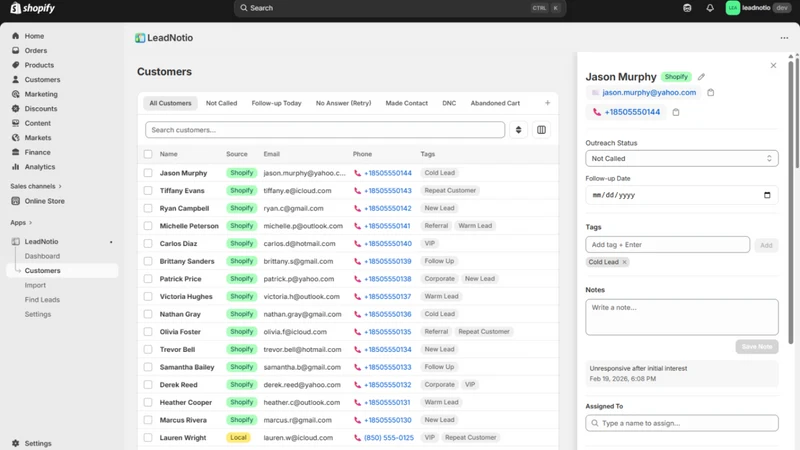Viewport: 800px width, 450px height.
Task: Open Markets in the sidebar
Action: tap(38, 138)
